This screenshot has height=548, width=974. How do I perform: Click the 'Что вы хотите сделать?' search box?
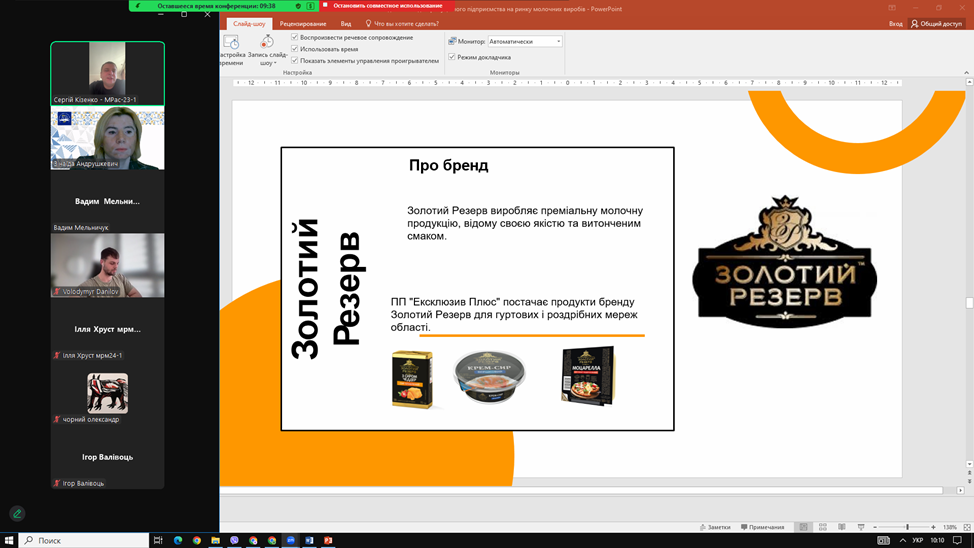click(402, 24)
